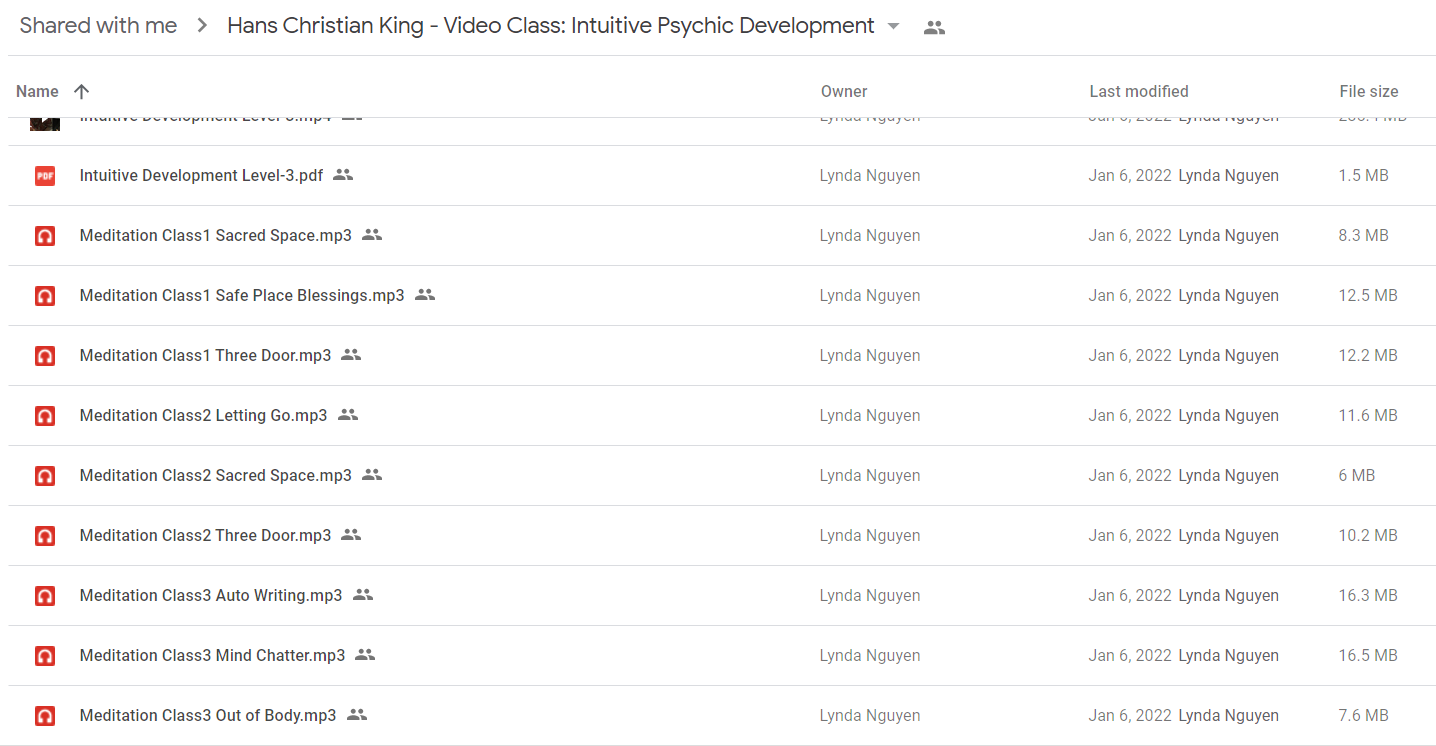Click shared icon beside Class2 Letting Go.mp3
This screenshot has width=1436, height=746.
[x=348, y=415]
